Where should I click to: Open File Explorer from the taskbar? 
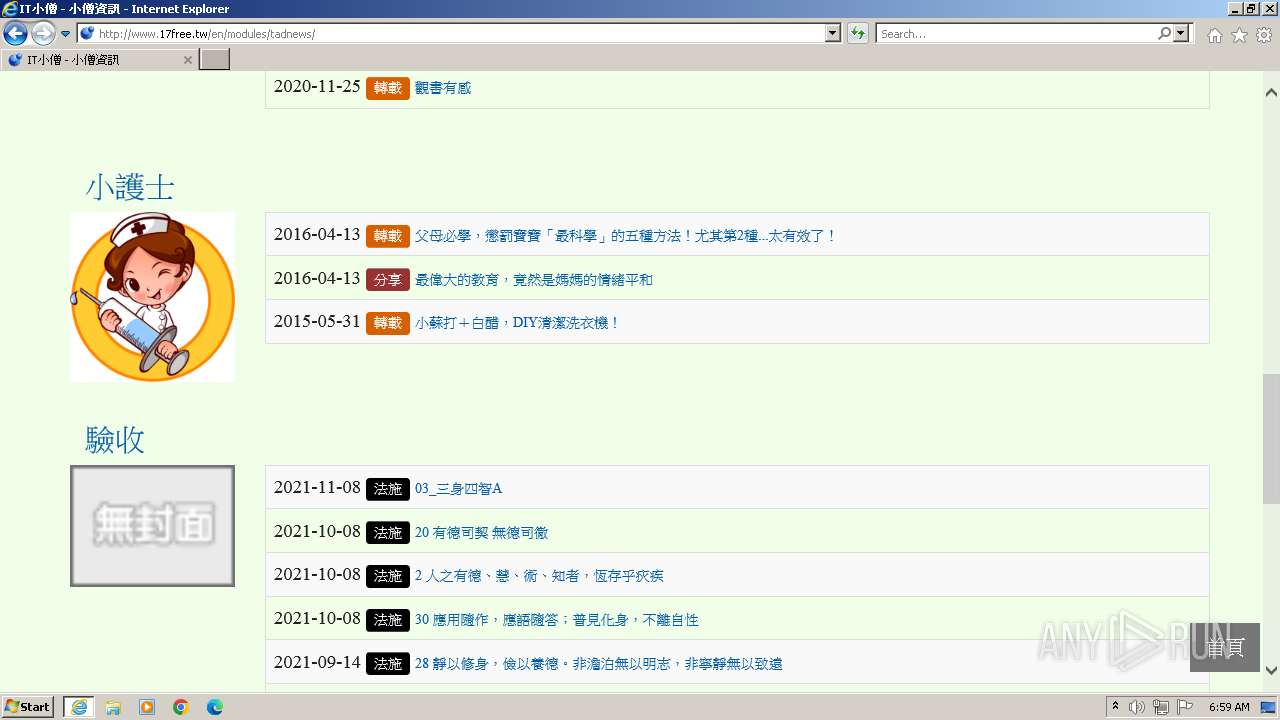(113, 707)
